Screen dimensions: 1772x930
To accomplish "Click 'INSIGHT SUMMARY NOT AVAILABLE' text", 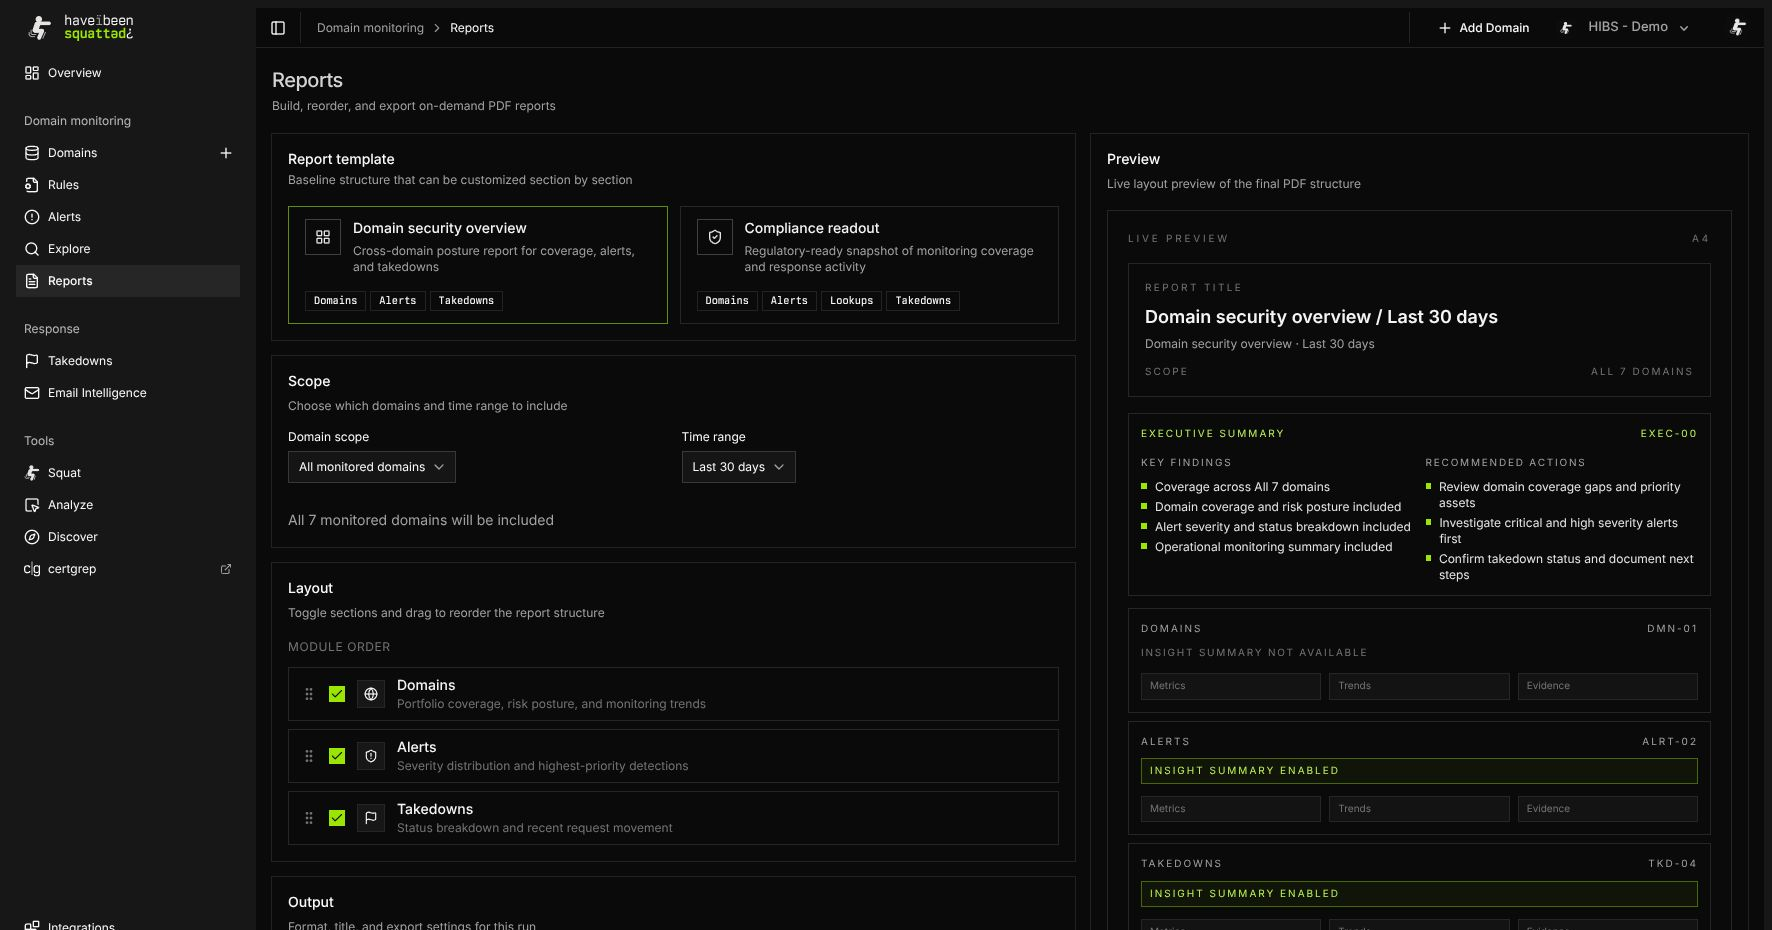I will coord(1254,653).
